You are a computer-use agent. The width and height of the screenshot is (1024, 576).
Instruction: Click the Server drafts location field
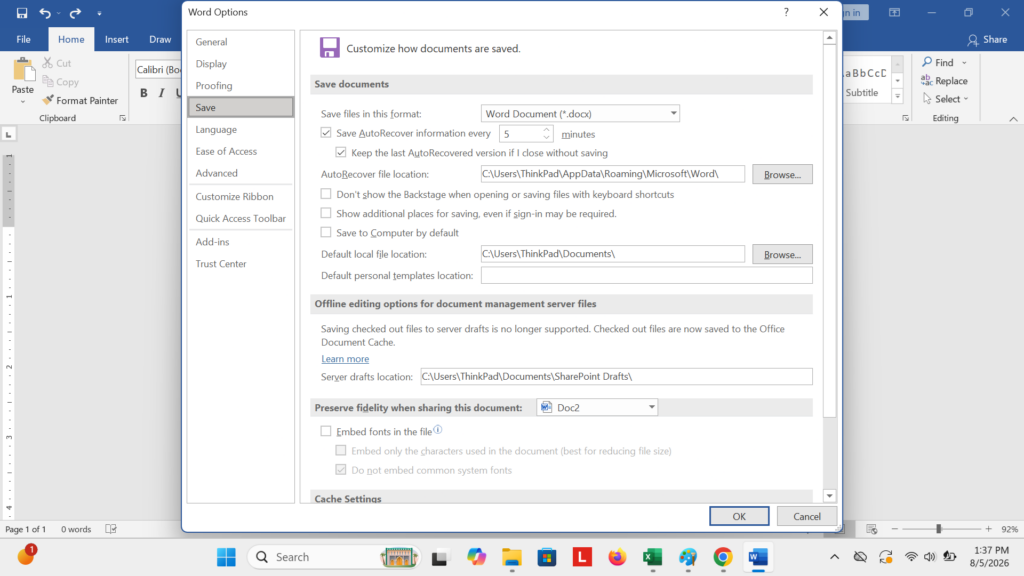tap(616, 376)
